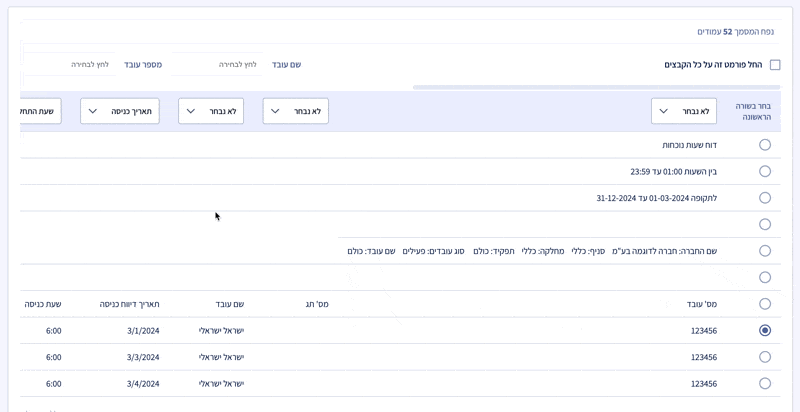The width and height of the screenshot is (800, 412).
Task: Click ישראל ישראלי in the 3/3/2024 row
Action: point(221,357)
